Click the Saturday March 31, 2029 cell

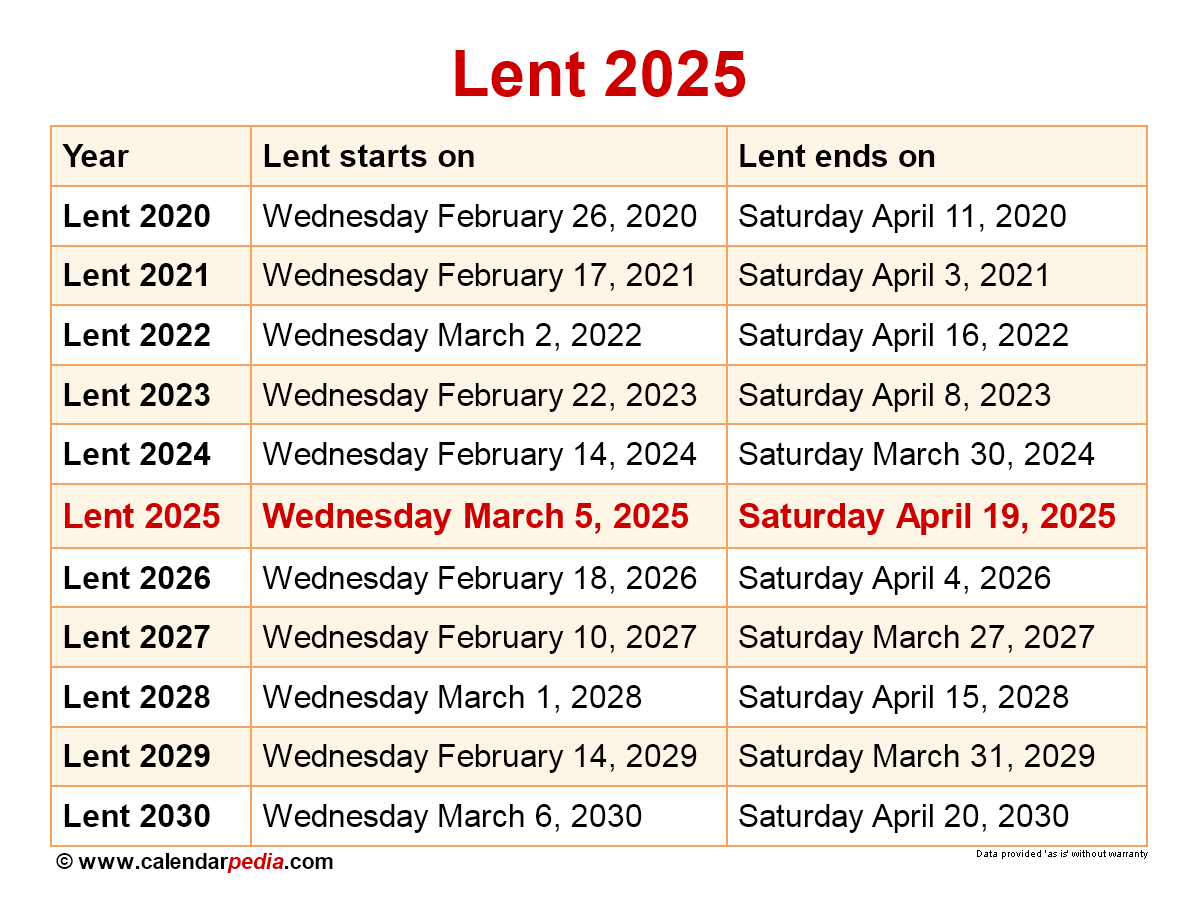click(x=916, y=756)
